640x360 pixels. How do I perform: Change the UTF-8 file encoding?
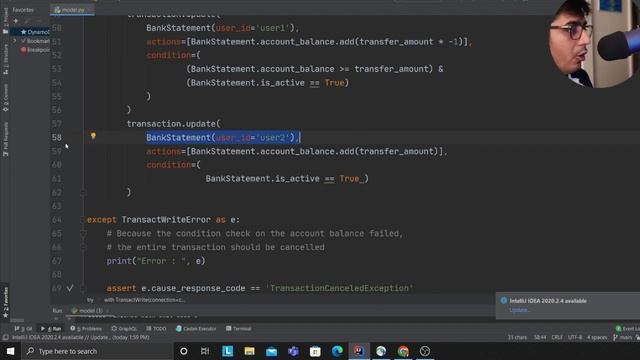(575, 338)
